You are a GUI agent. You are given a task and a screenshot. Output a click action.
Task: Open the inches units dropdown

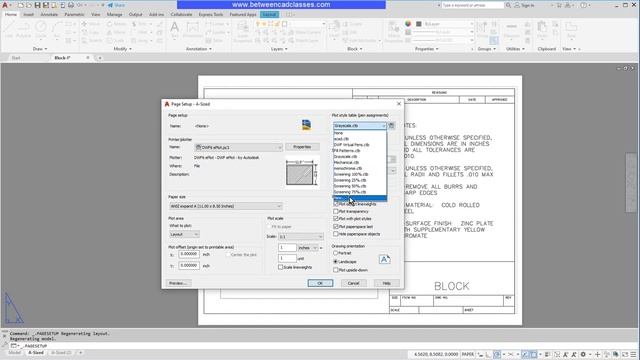(x=308, y=248)
